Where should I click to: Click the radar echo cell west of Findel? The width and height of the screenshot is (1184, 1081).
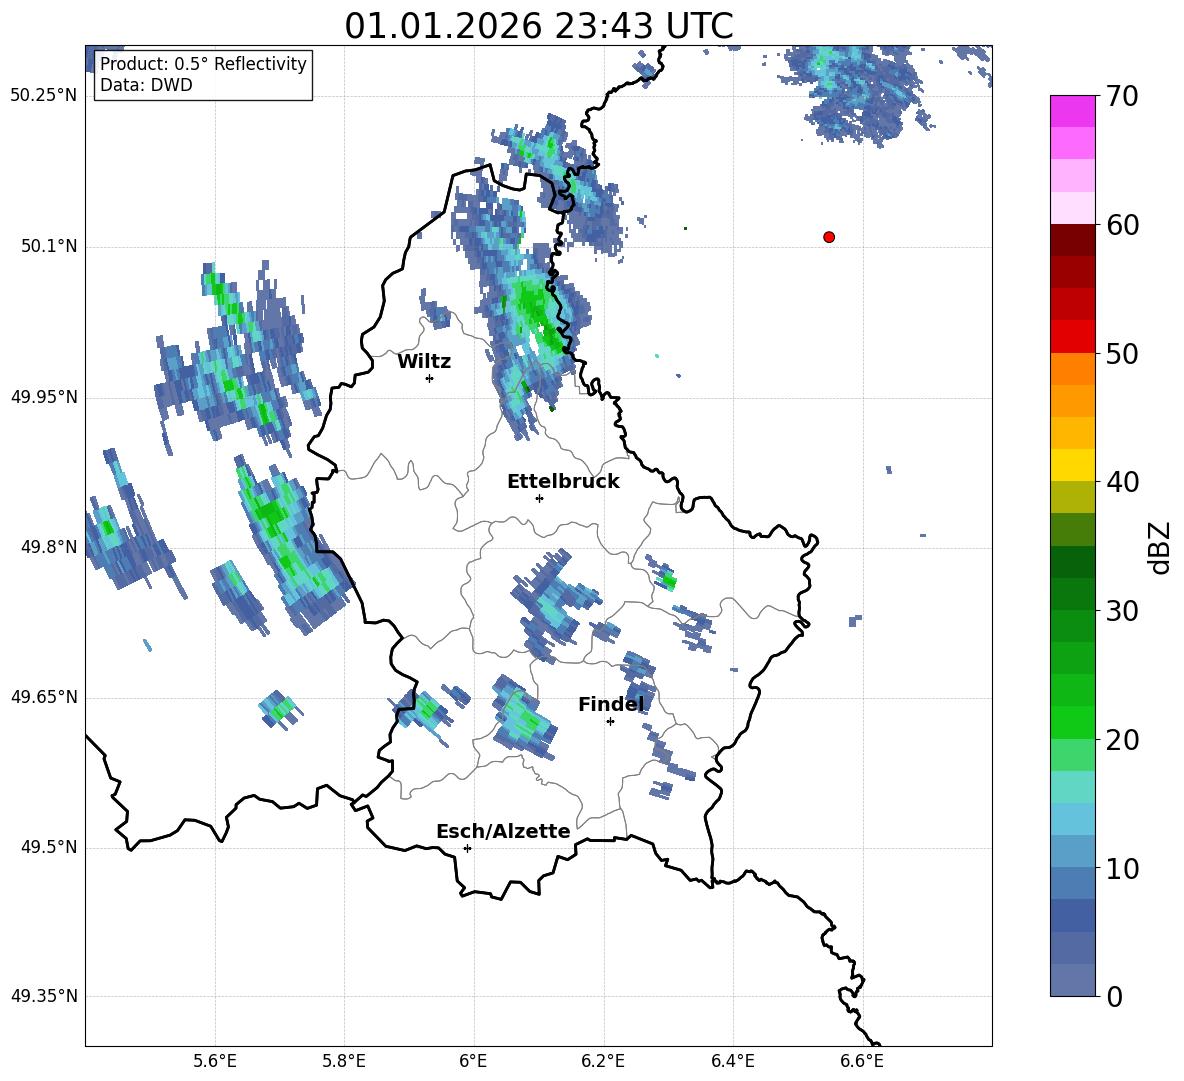(x=523, y=718)
